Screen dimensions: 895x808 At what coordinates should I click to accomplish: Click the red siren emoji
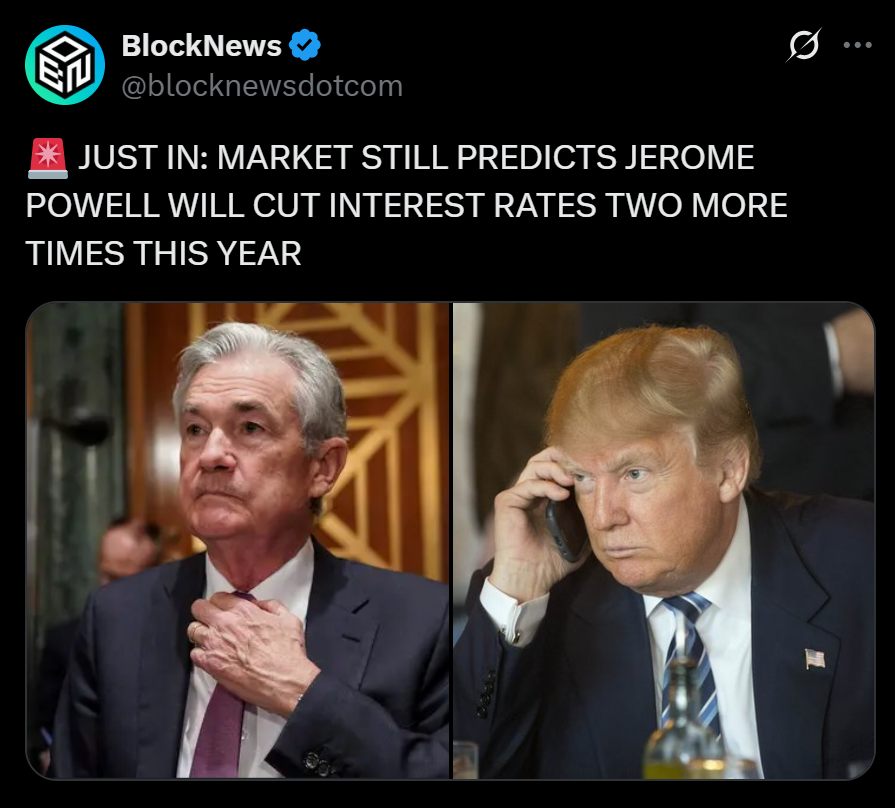(x=48, y=158)
